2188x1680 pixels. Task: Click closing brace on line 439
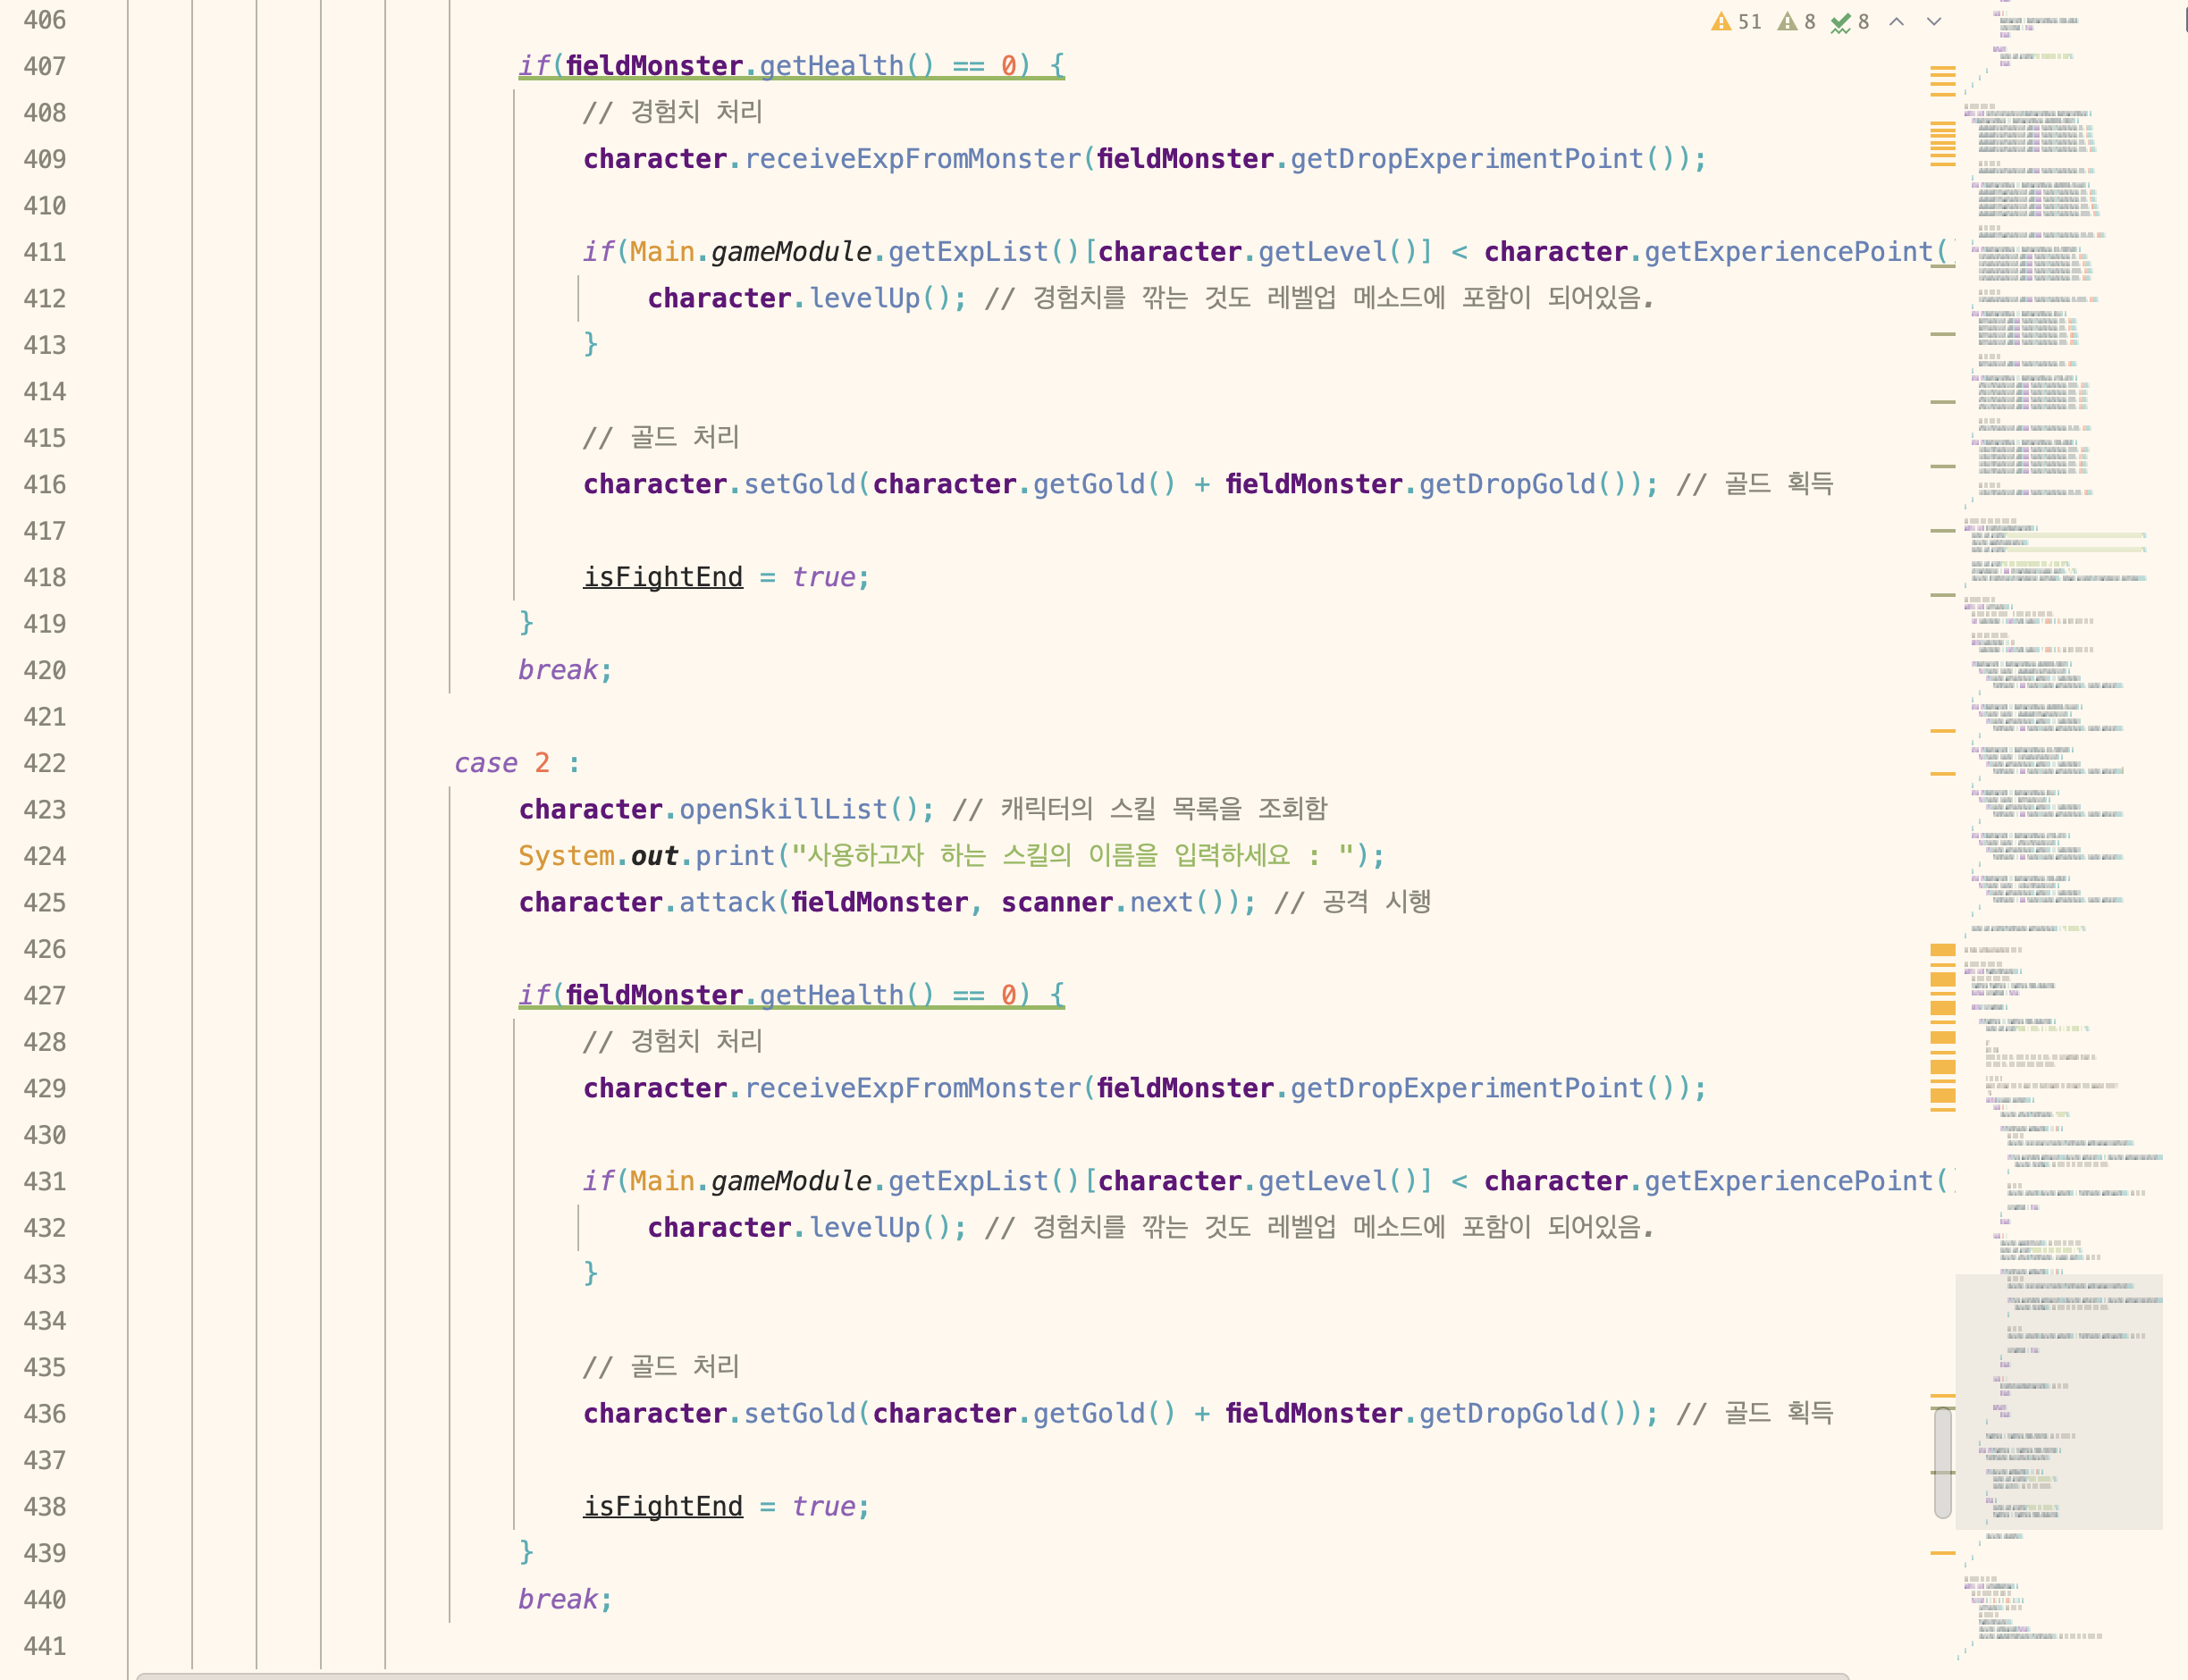pos(526,1551)
